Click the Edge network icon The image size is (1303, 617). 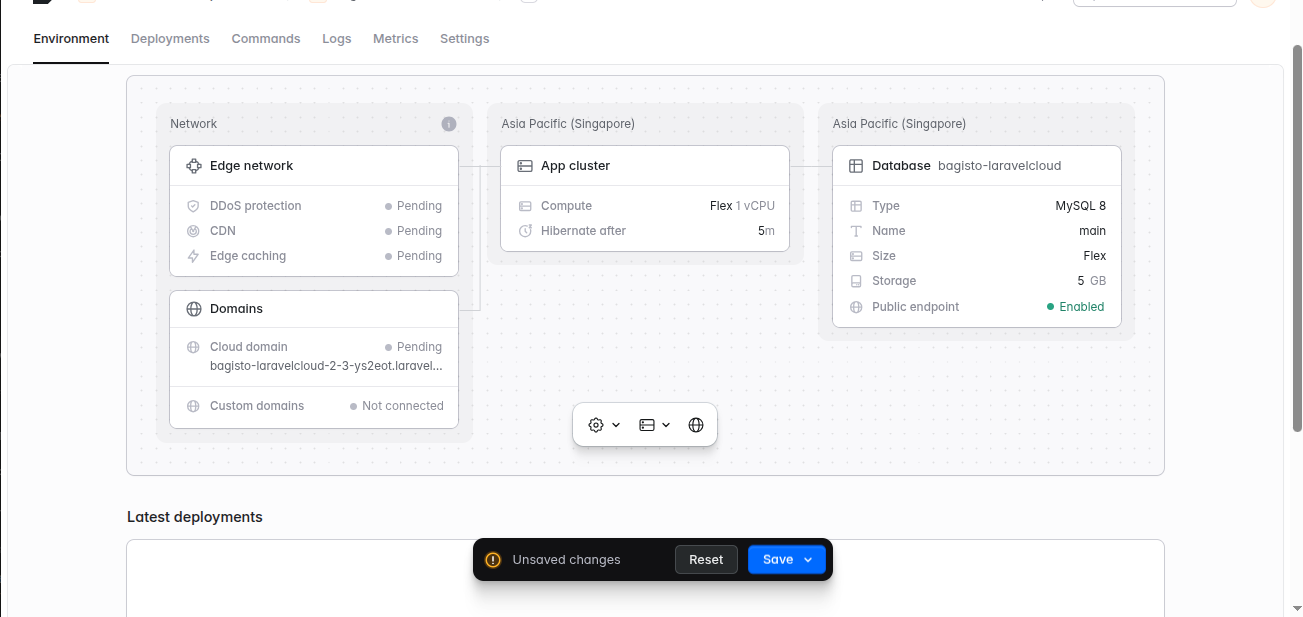click(194, 166)
